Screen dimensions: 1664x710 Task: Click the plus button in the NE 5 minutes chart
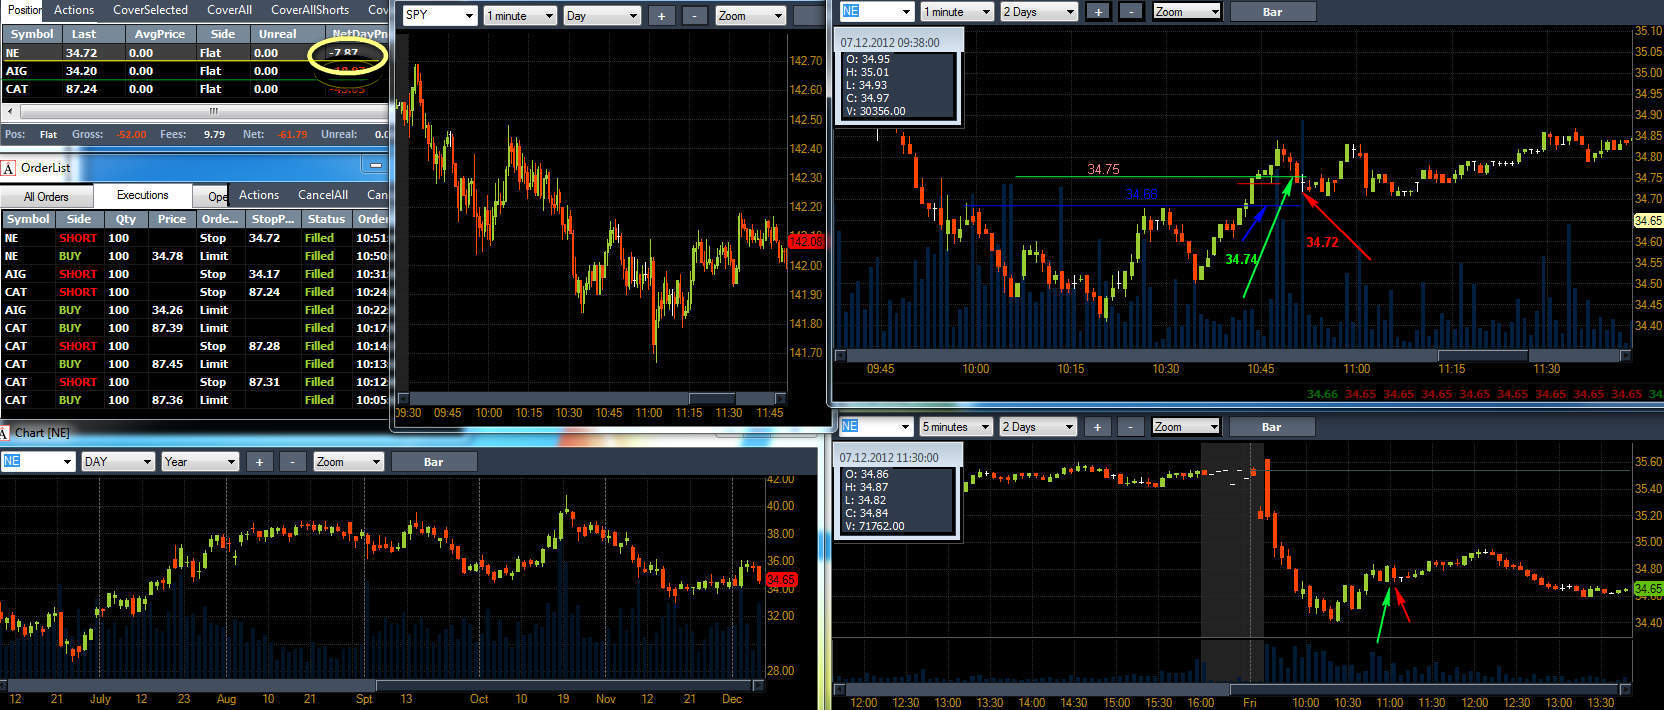pos(1097,427)
